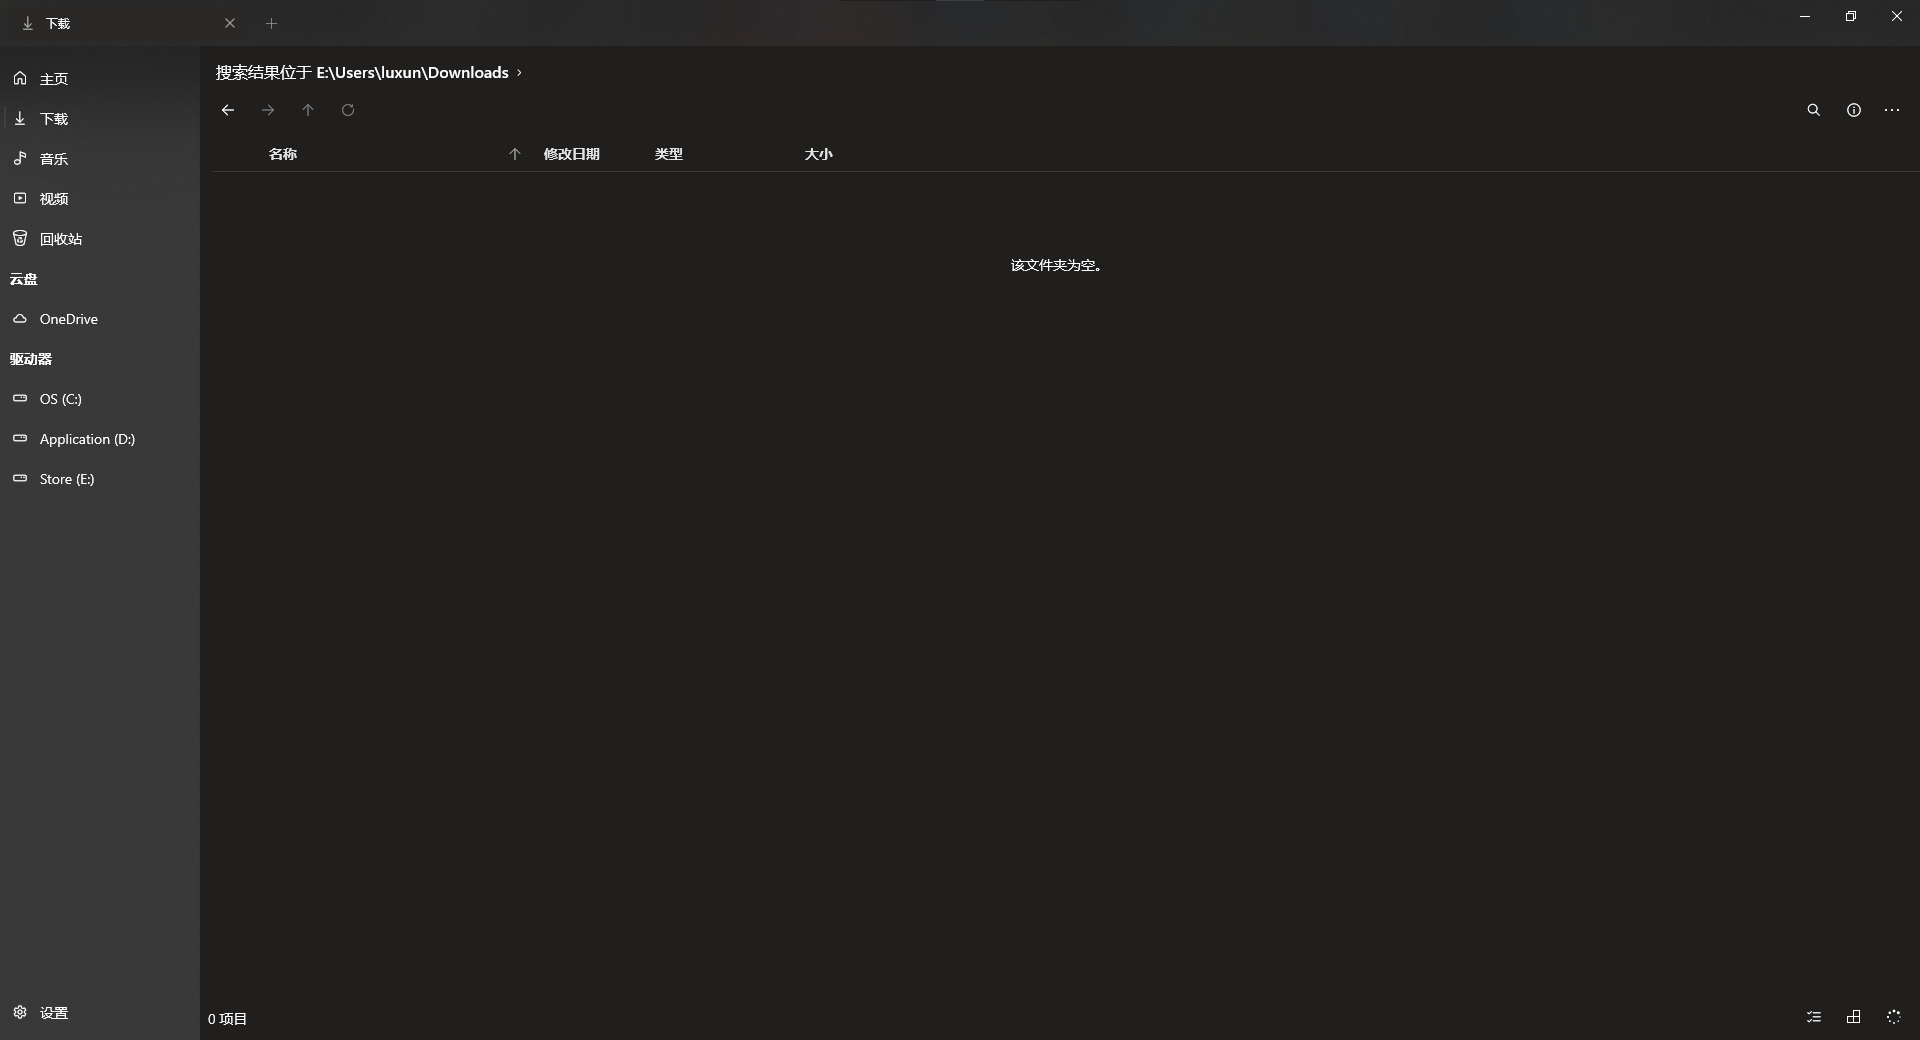
Task: Sort files by 修改日期 column
Action: click(x=571, y=154)
